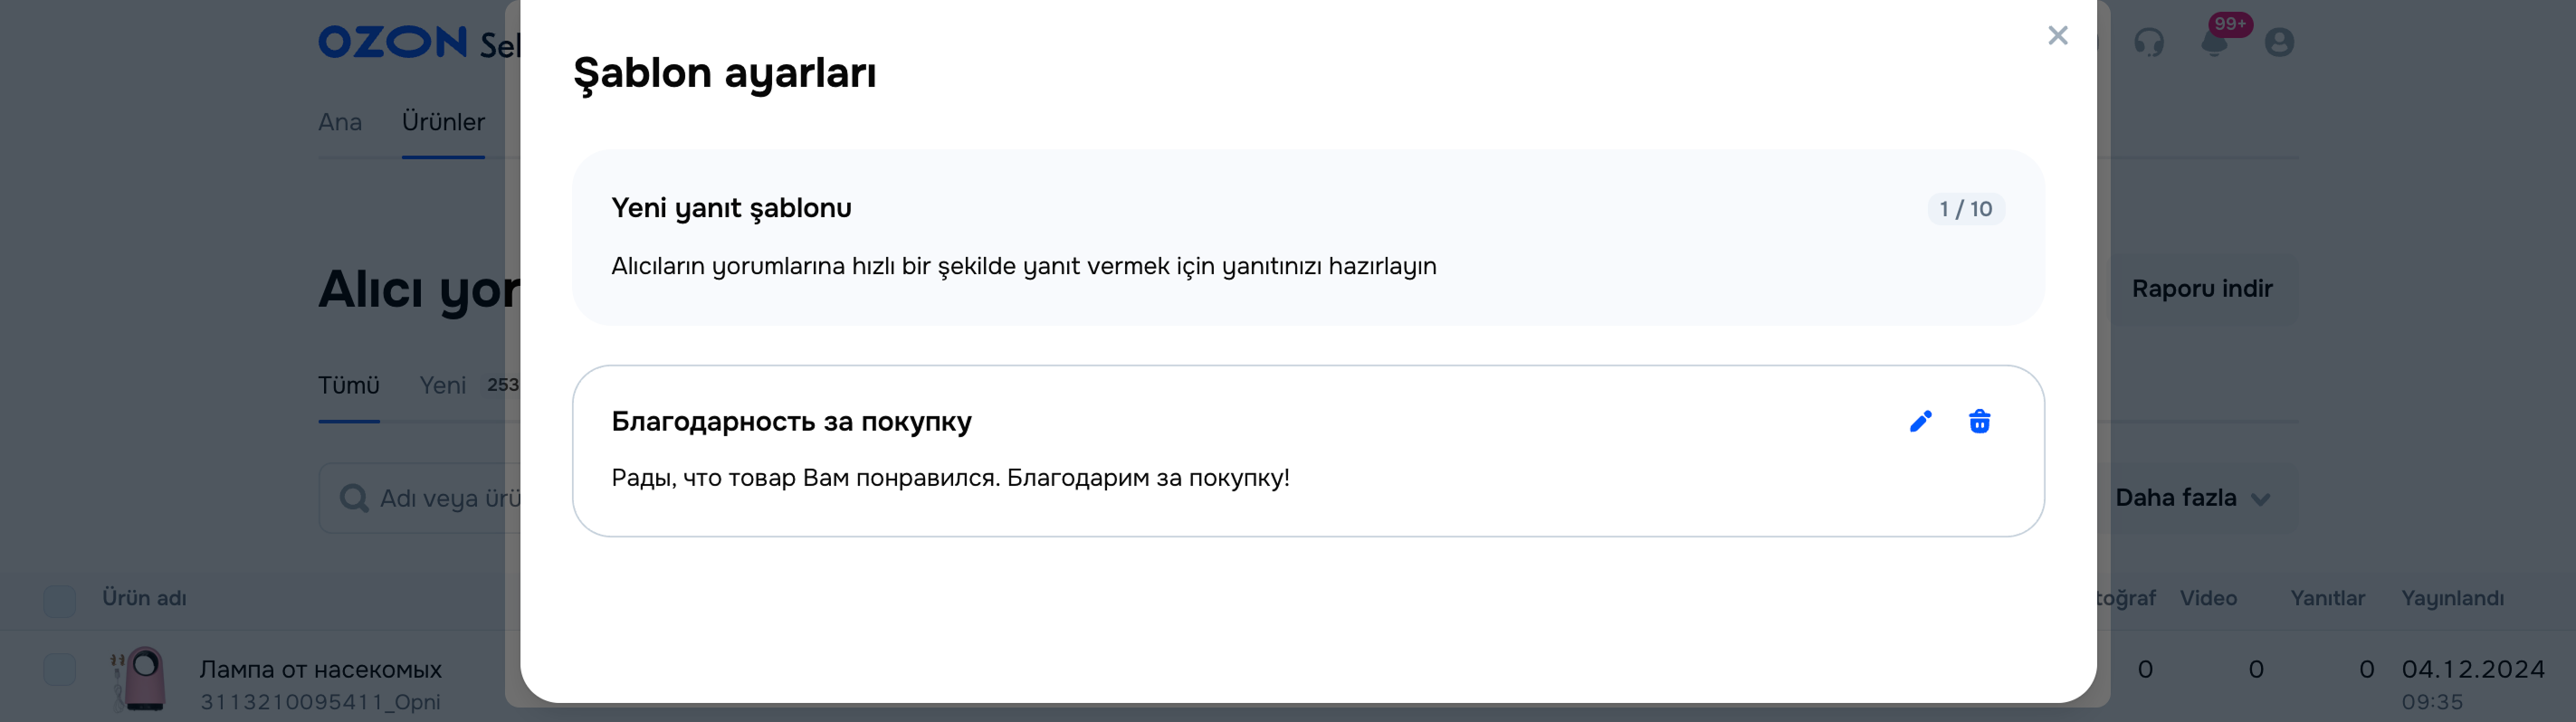Open the notifications bell

[2214, 42]
